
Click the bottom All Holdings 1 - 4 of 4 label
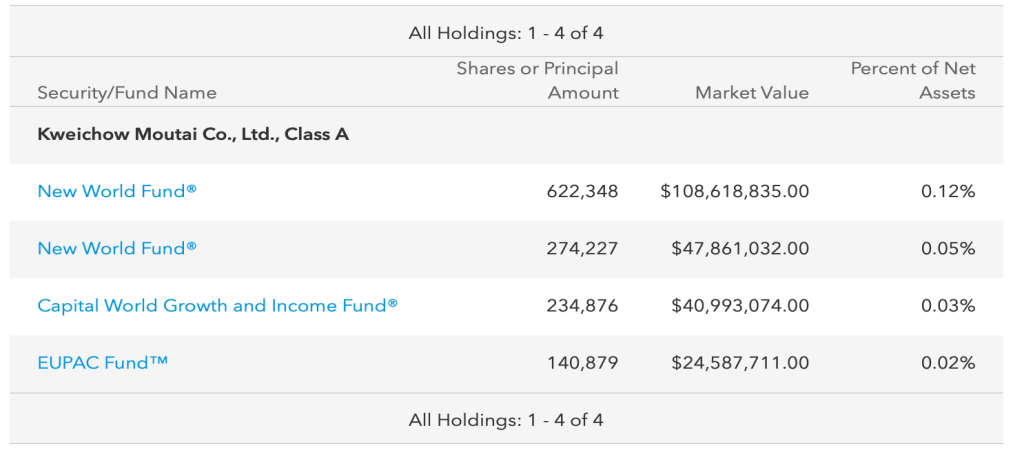506,420
